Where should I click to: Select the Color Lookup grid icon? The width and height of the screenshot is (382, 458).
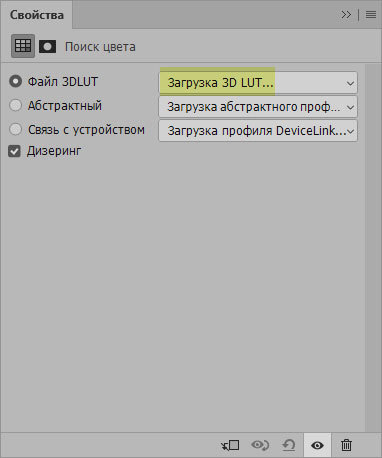tap(23, 46)
